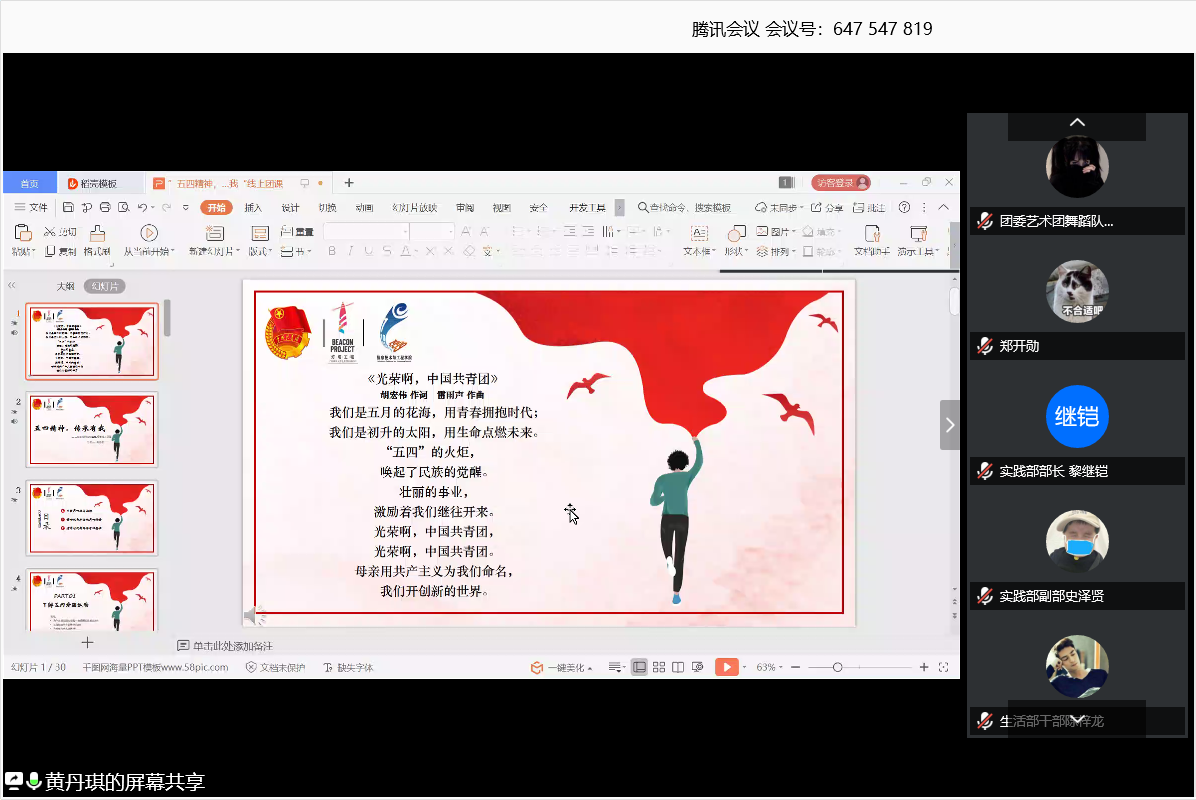Collapse the participant list with top chevron
1196x800 pixels.
point(1077,123)
